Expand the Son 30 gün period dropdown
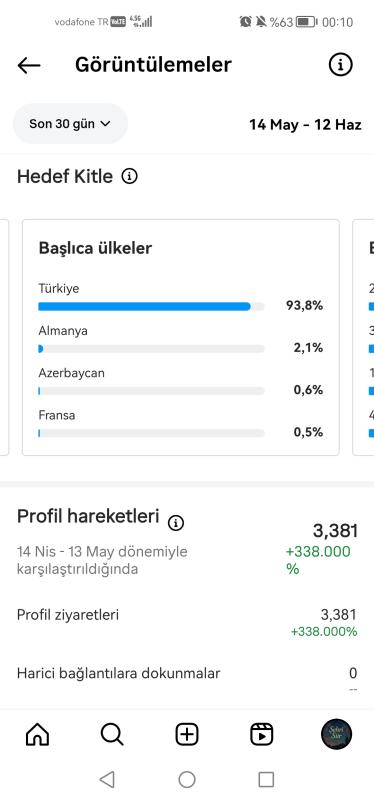This screenshot has width=374, height=800. pos(70,123)
